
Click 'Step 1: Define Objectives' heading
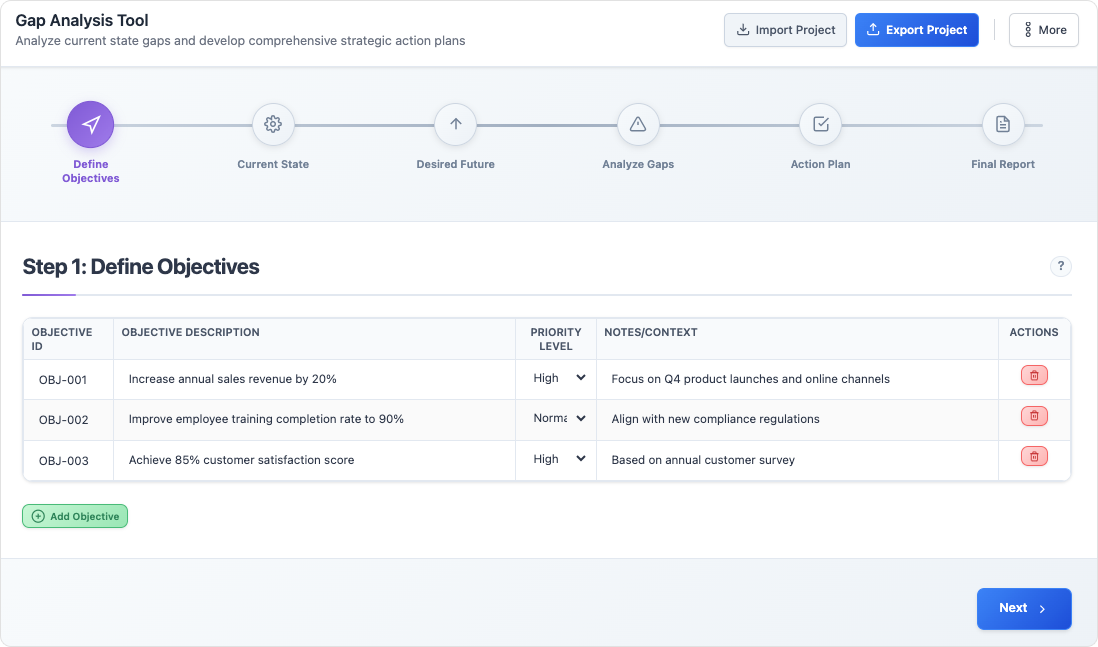coord(141,267)
